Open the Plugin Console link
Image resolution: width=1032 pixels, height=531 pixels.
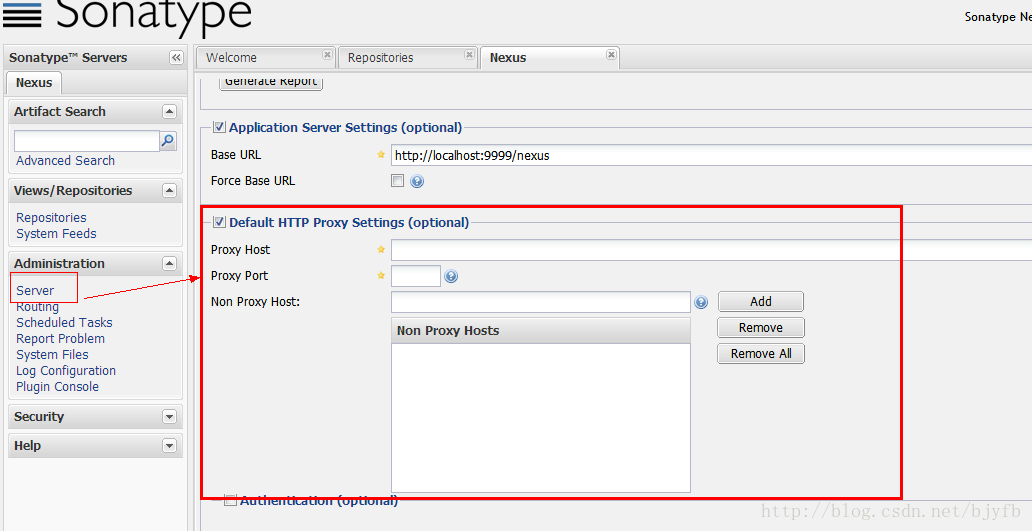[57, 387]
